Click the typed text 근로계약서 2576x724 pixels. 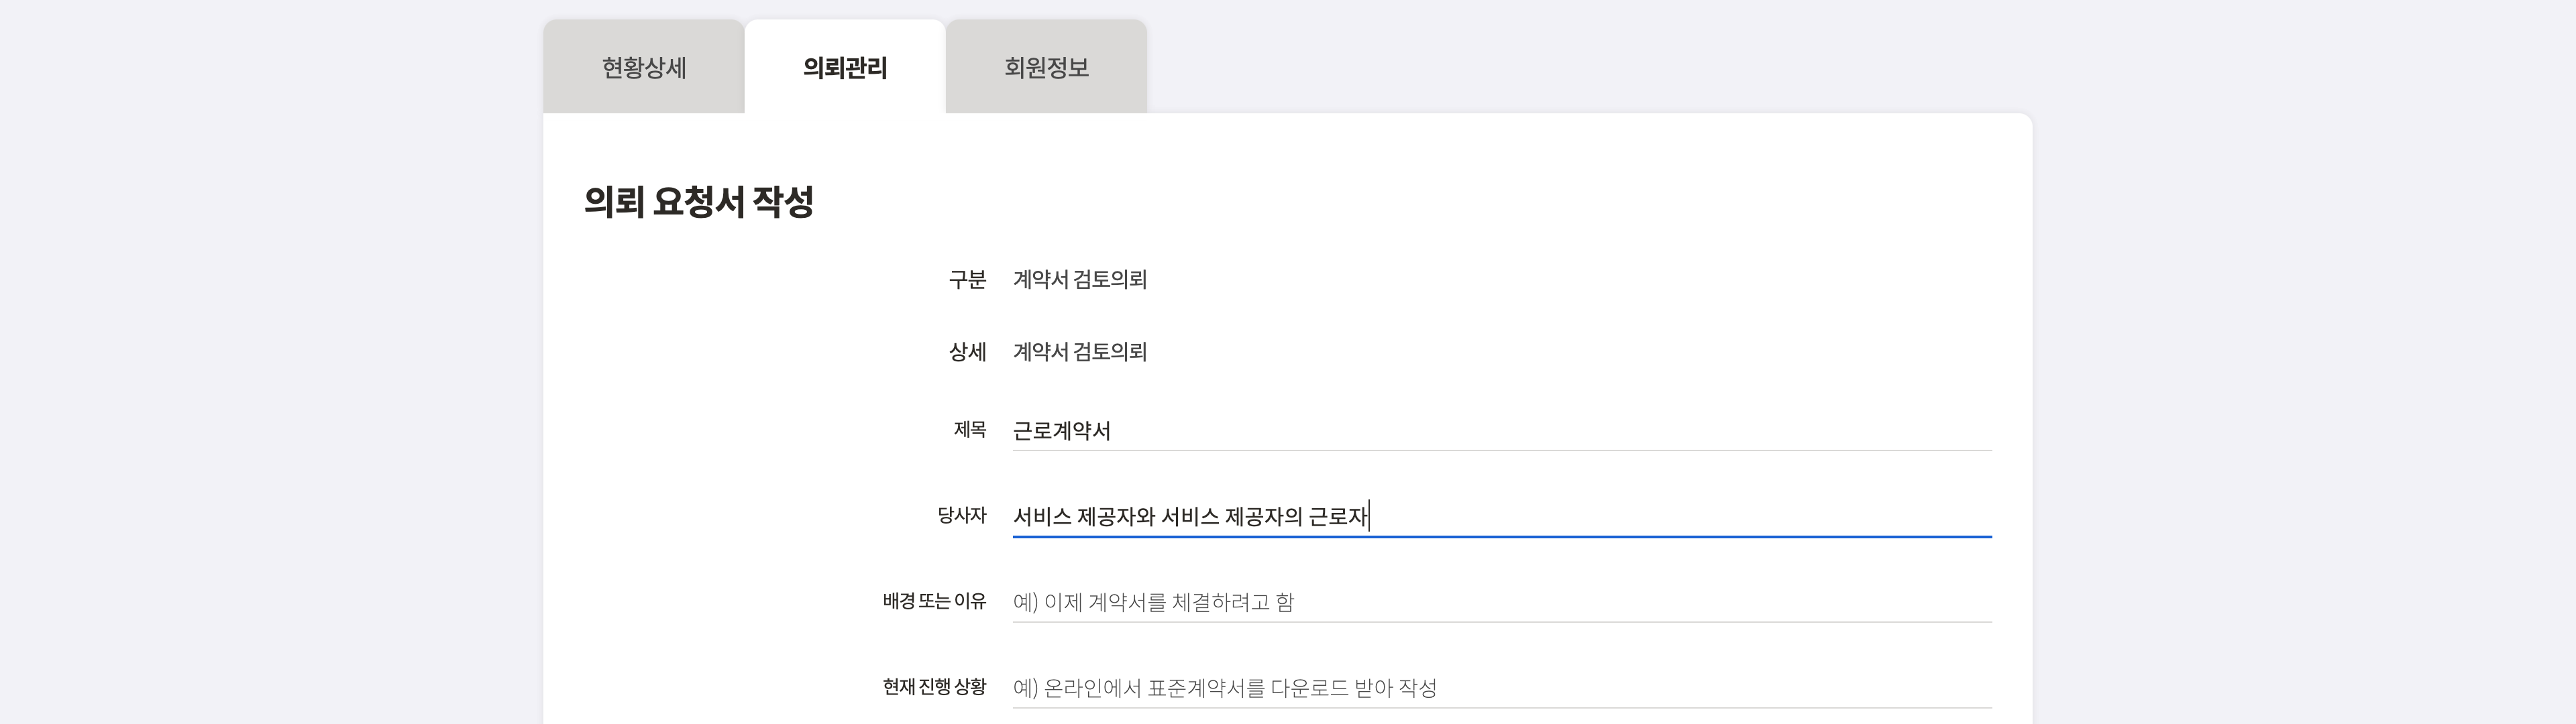pyautogui.click(x=1061, y=431)
